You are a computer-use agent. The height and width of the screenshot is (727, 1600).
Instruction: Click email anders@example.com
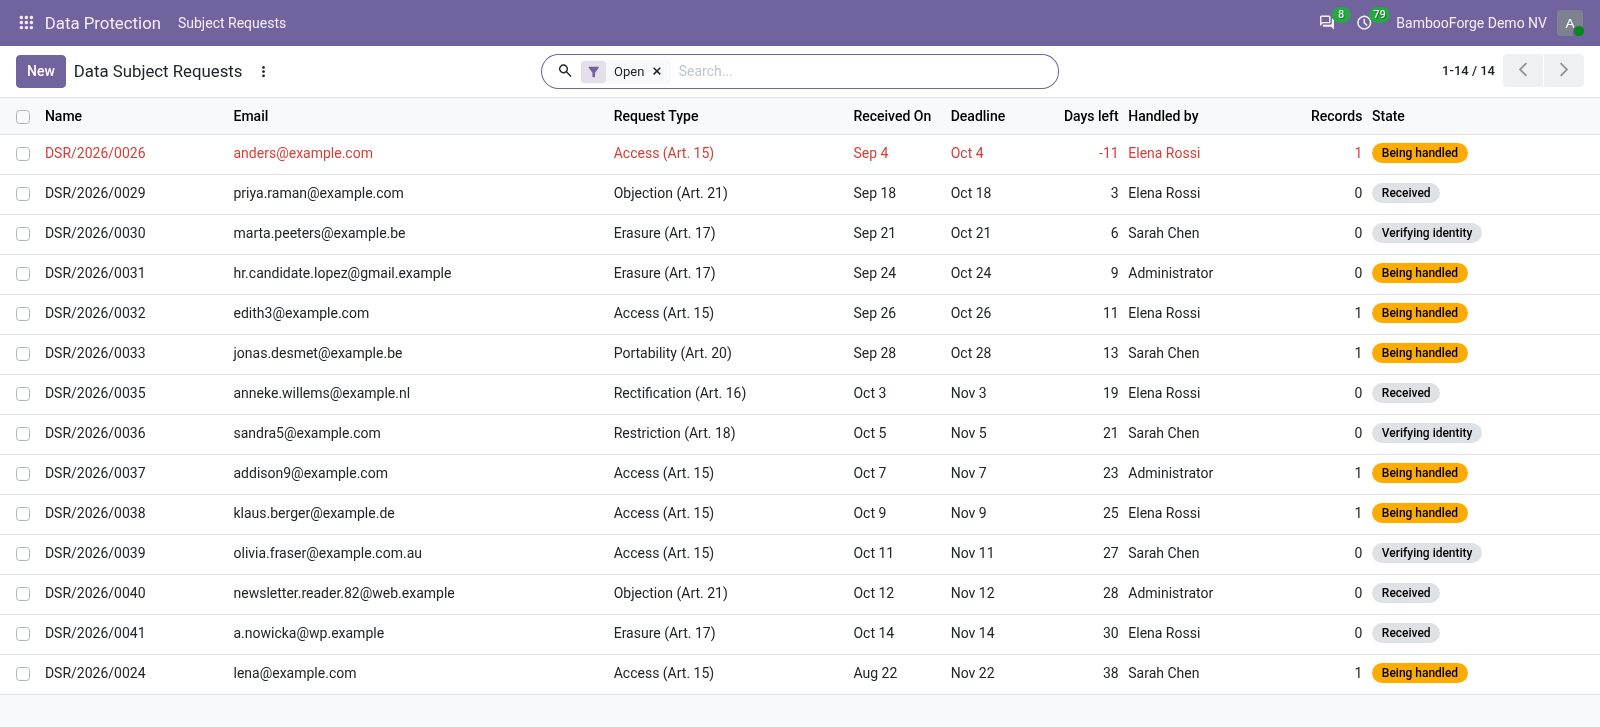point(303,153)
